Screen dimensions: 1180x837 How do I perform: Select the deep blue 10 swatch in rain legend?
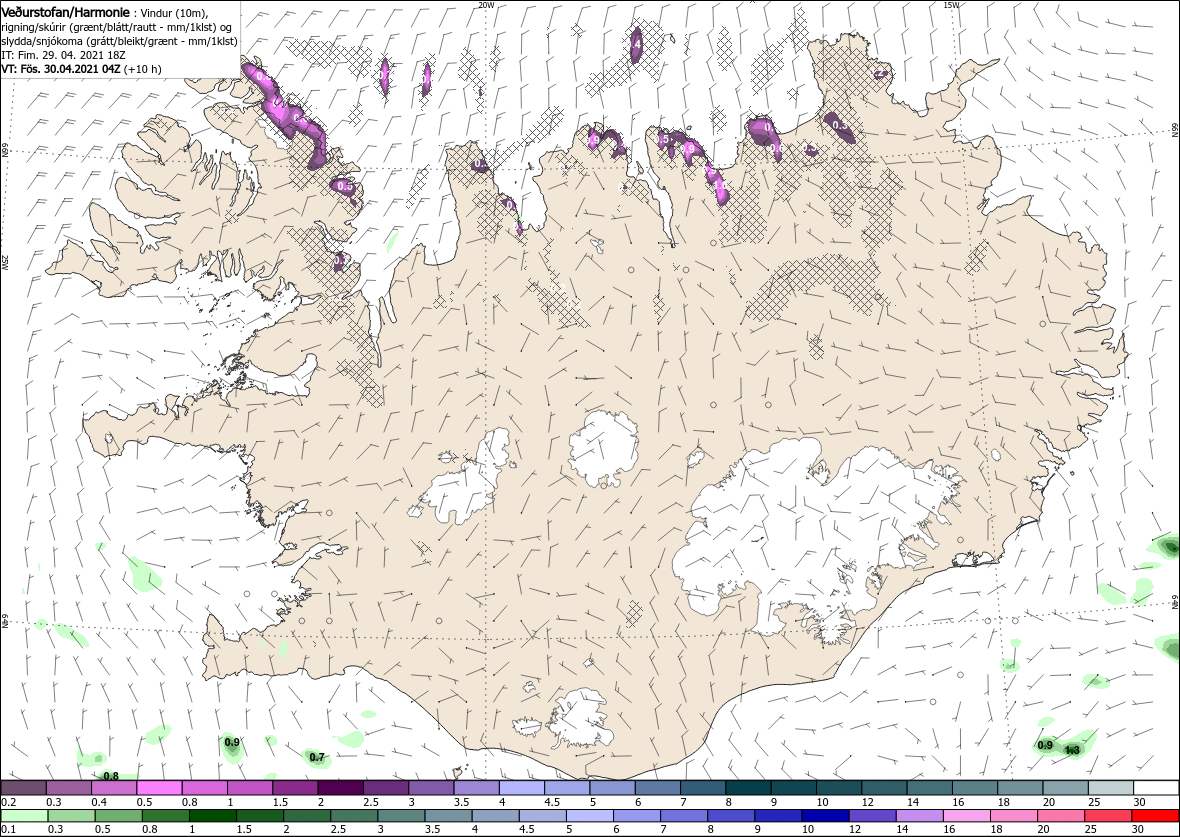pyautogui.click(x=825, y=816)
